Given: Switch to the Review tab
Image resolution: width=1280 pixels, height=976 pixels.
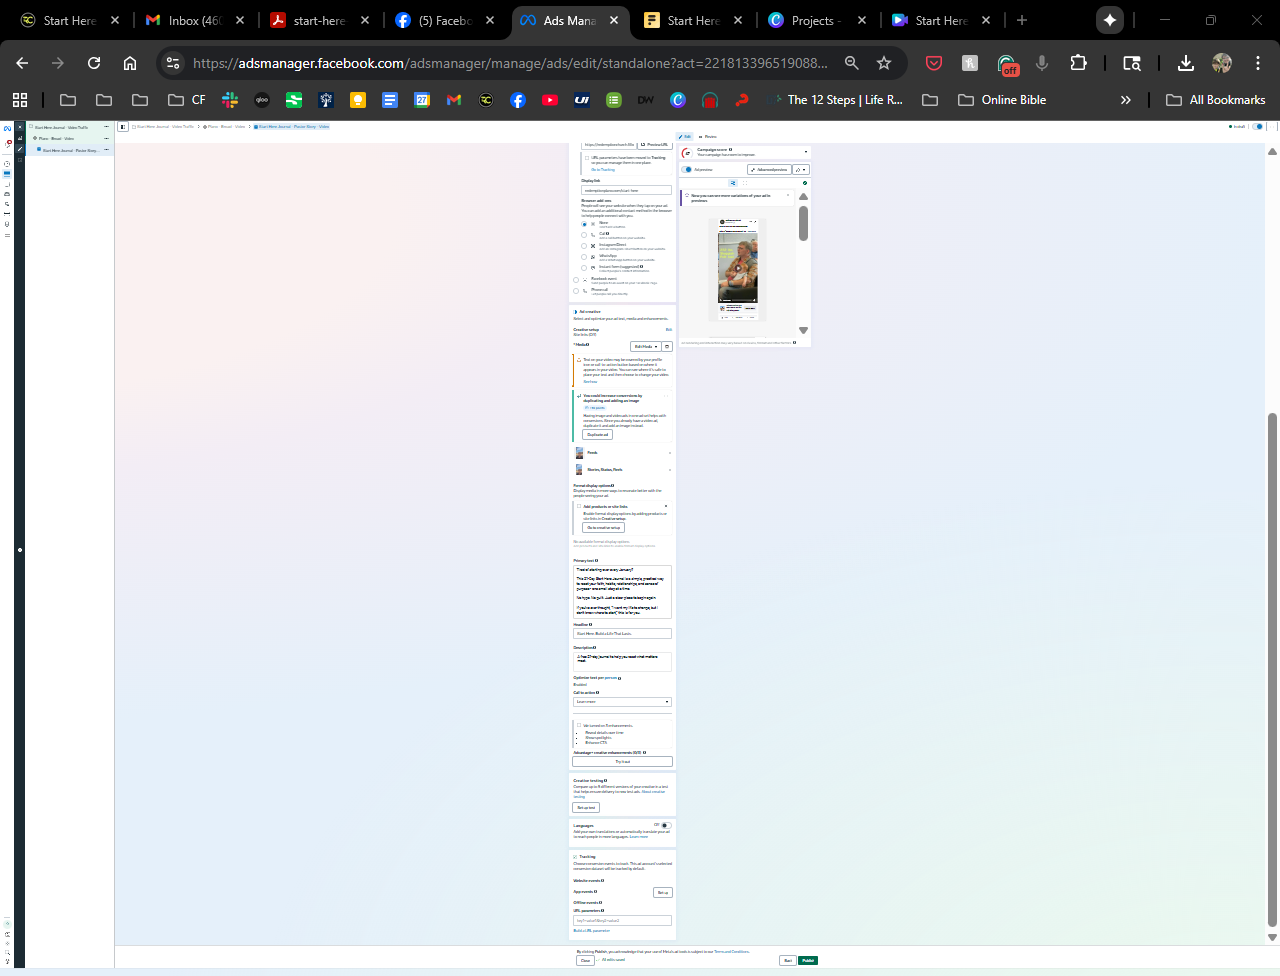Looking at the screenshot, I should [x=708, y=136].
